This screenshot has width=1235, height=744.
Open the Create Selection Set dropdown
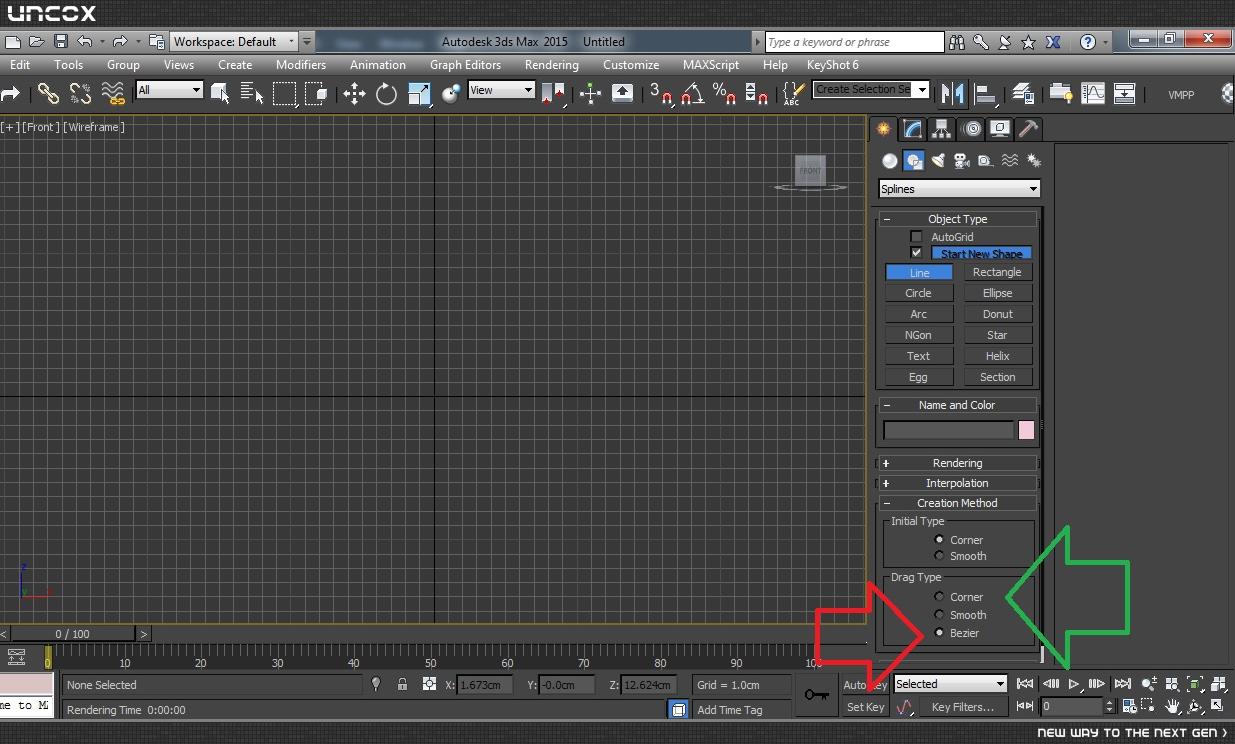tap(871, 90)
